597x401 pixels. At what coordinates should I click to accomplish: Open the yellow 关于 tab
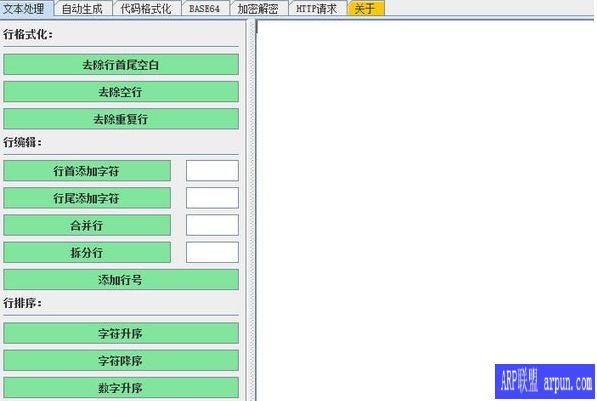366,8
